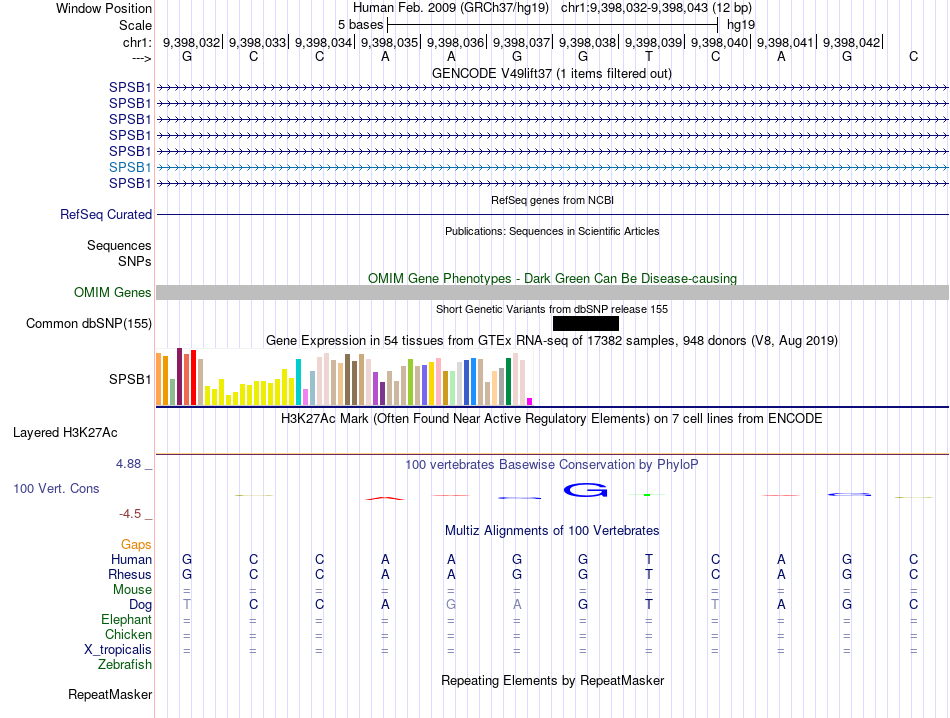This screenshot has height=718, width=950.
Task: Click the Scale label
Action: (x=135, y=25)
